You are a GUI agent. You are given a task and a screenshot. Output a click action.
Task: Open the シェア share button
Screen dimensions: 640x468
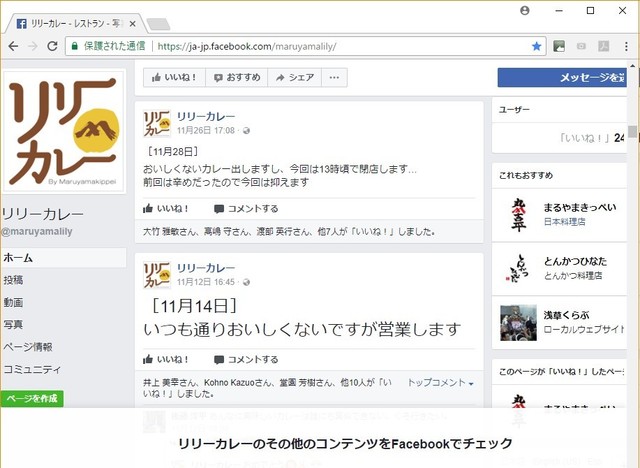(295, 77)
